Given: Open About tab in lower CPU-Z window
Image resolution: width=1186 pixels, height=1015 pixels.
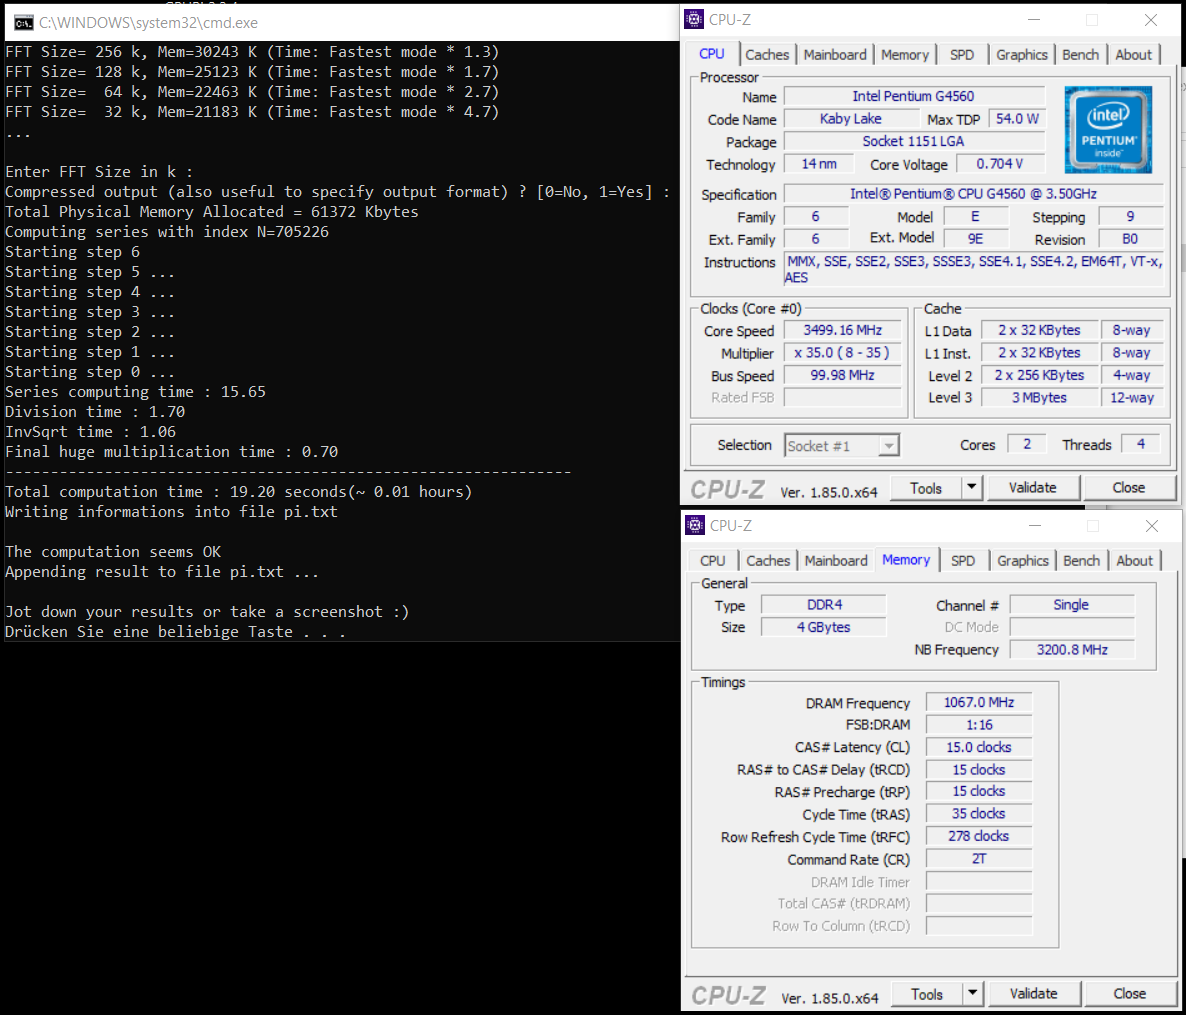Looking at the screenshot, I should pos(1135,560).
